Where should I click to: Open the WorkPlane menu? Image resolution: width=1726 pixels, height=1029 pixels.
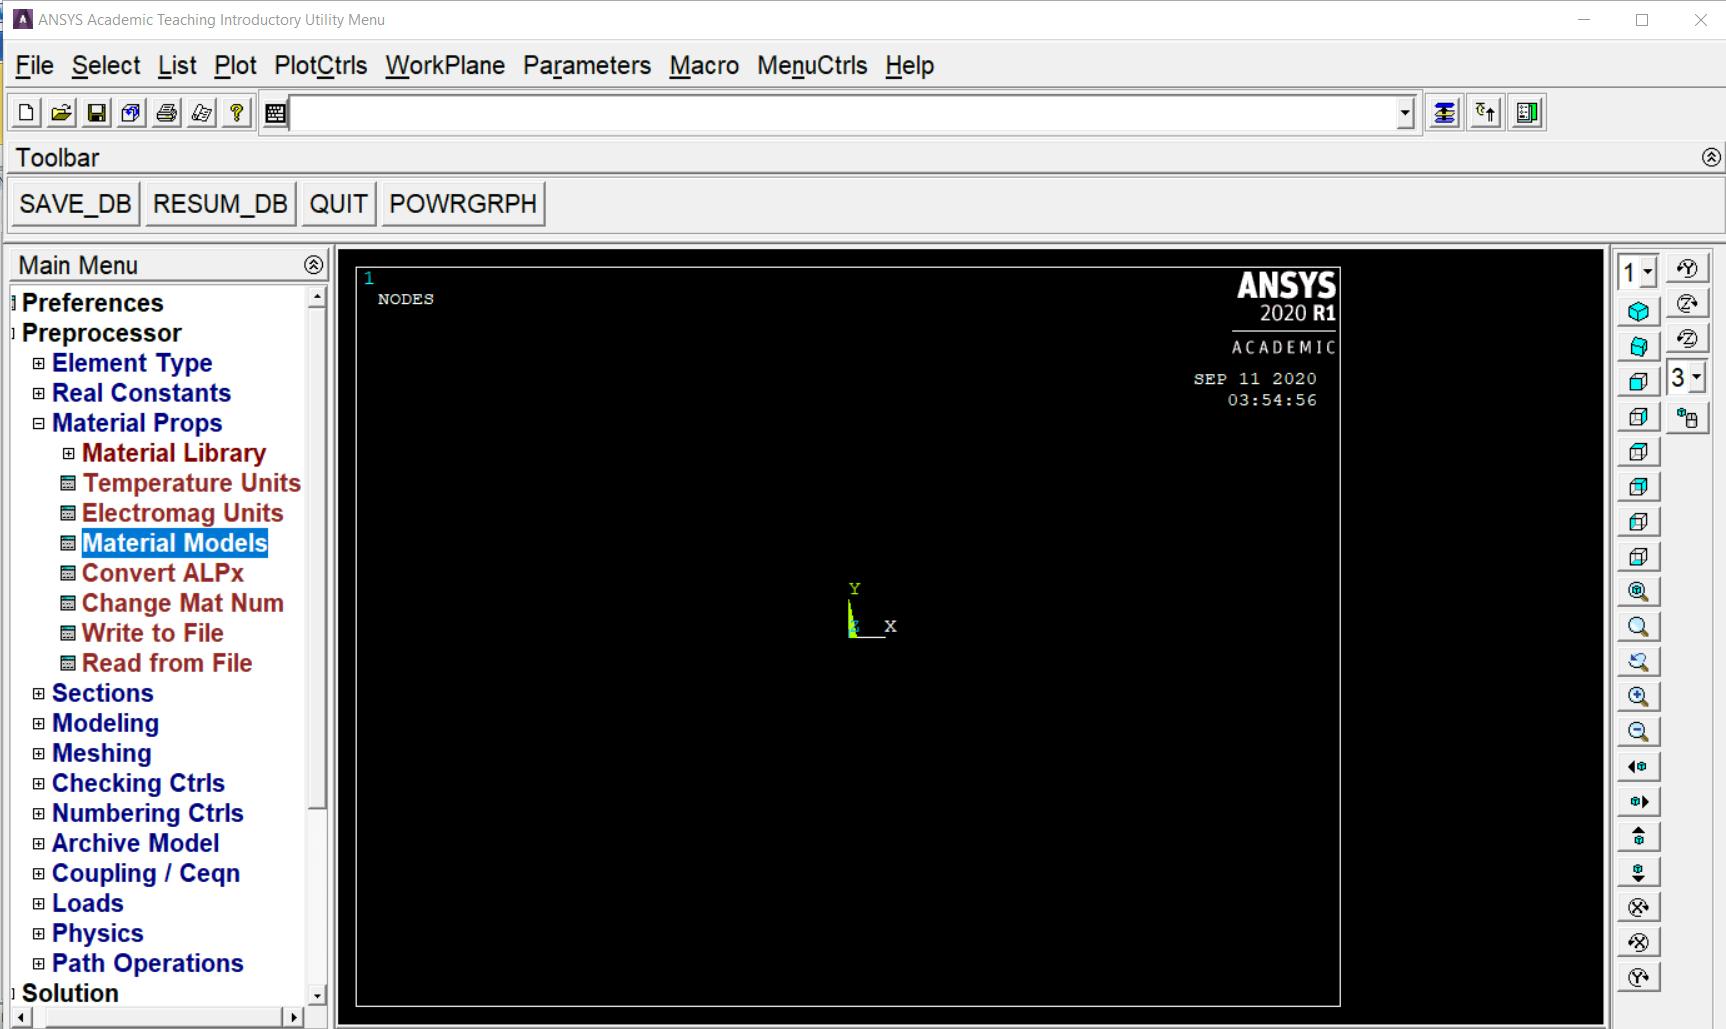point(445,66)
